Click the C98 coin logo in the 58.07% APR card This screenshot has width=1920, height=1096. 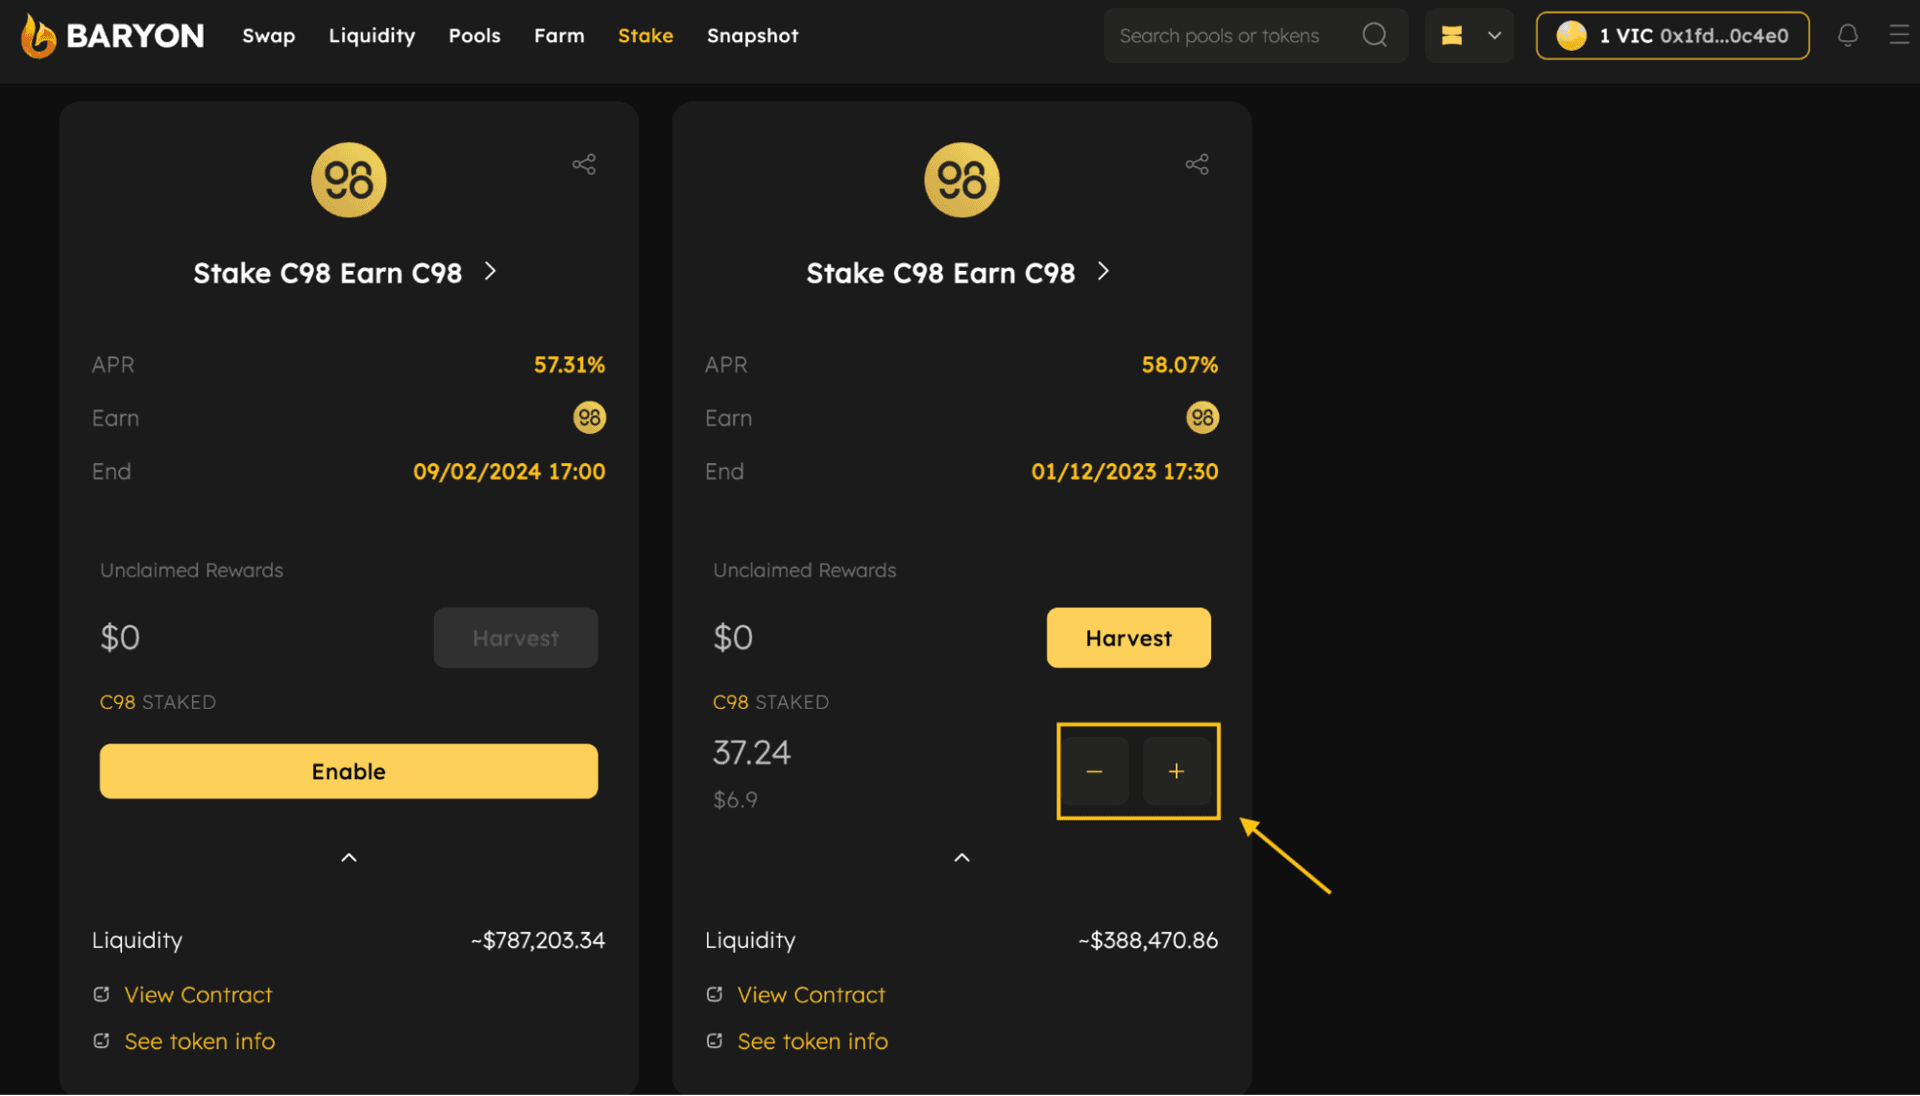pos(961,180)
